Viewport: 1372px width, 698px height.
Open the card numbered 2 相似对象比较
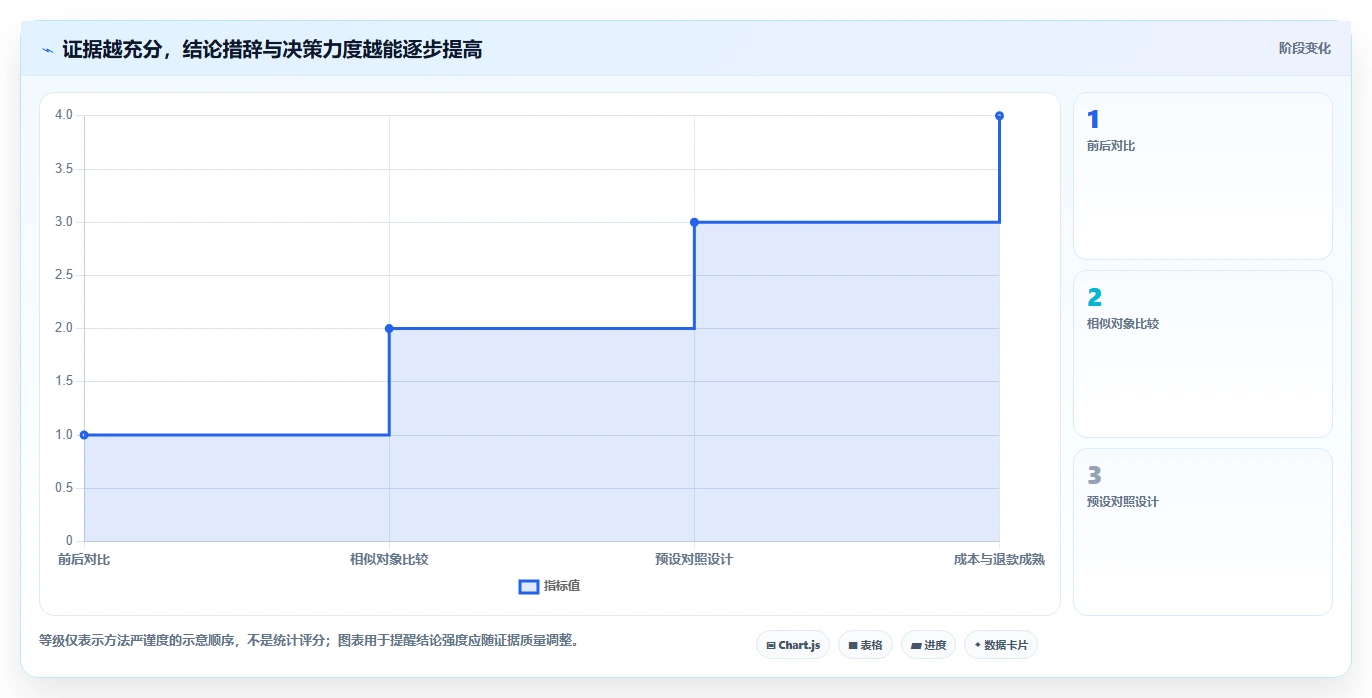pos(1202,354)
